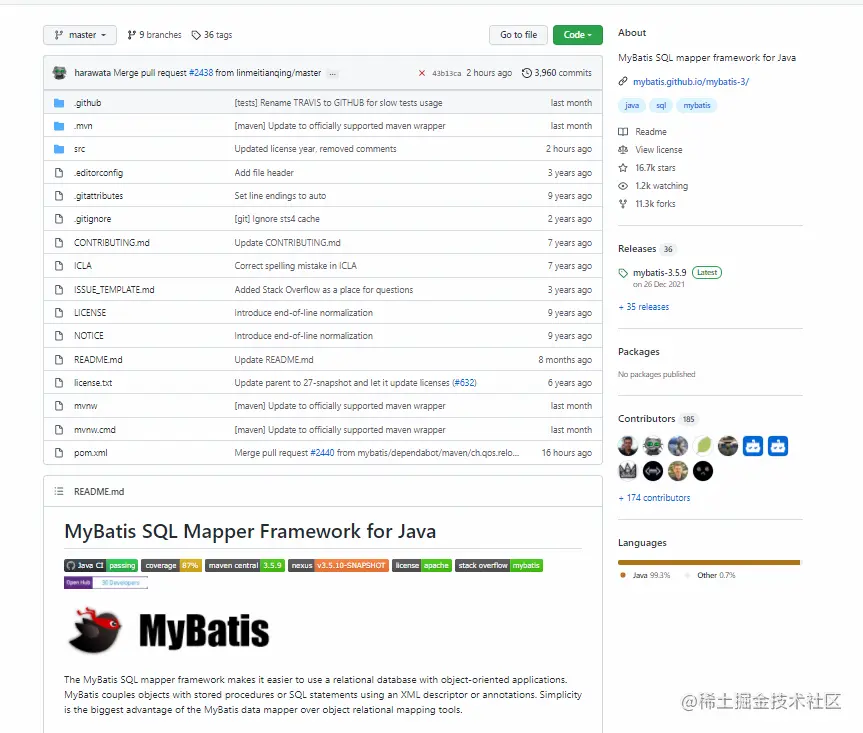Open the master branch dropdown
Screen dimensions: 863x733
click(80, 35)
